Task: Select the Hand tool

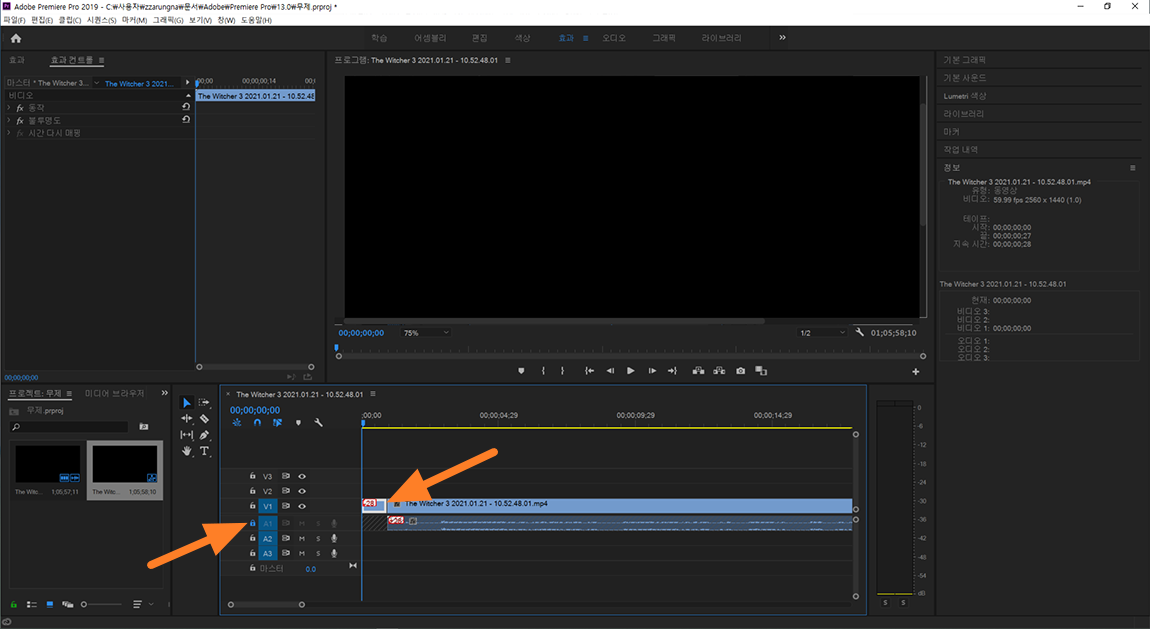Action: tap(186, 451)
